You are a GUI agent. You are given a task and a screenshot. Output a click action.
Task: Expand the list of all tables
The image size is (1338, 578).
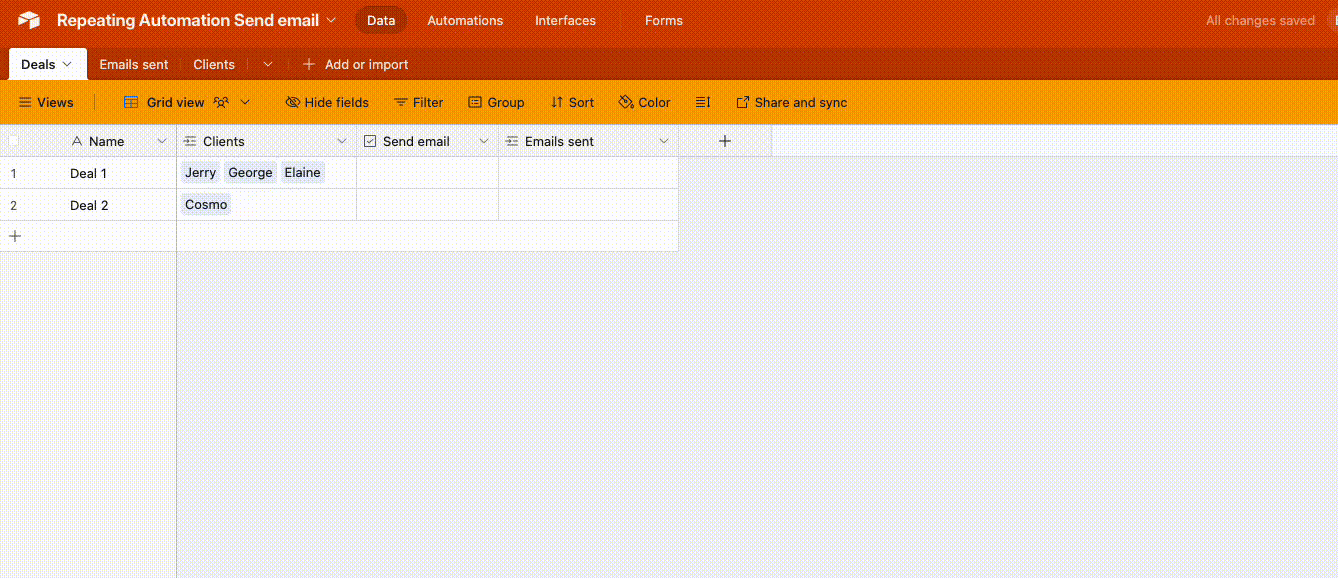point(268,64)
